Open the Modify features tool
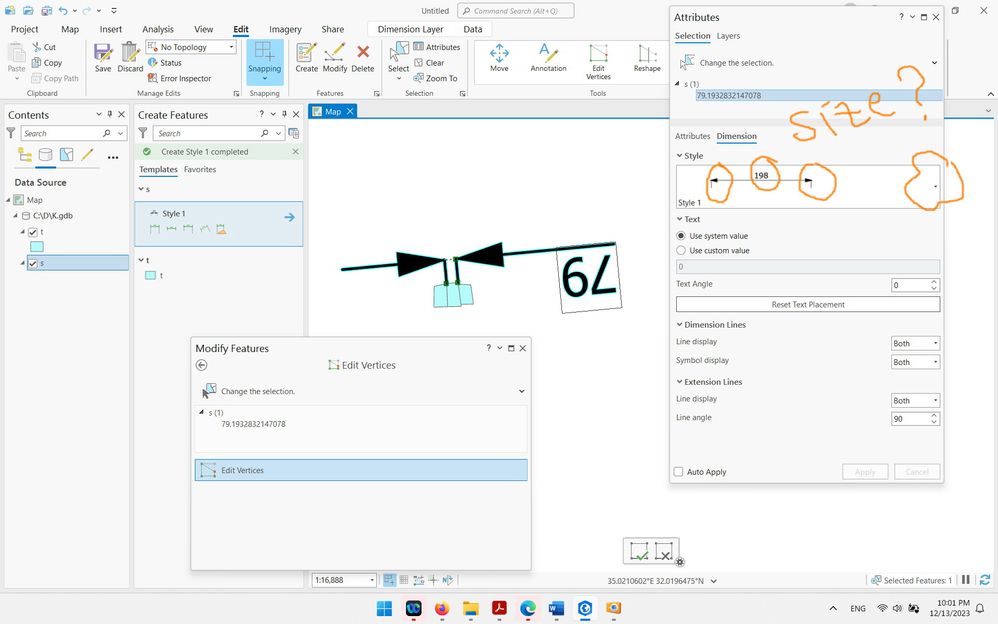This screenshot has height=624, width=998. click(335, 57)
